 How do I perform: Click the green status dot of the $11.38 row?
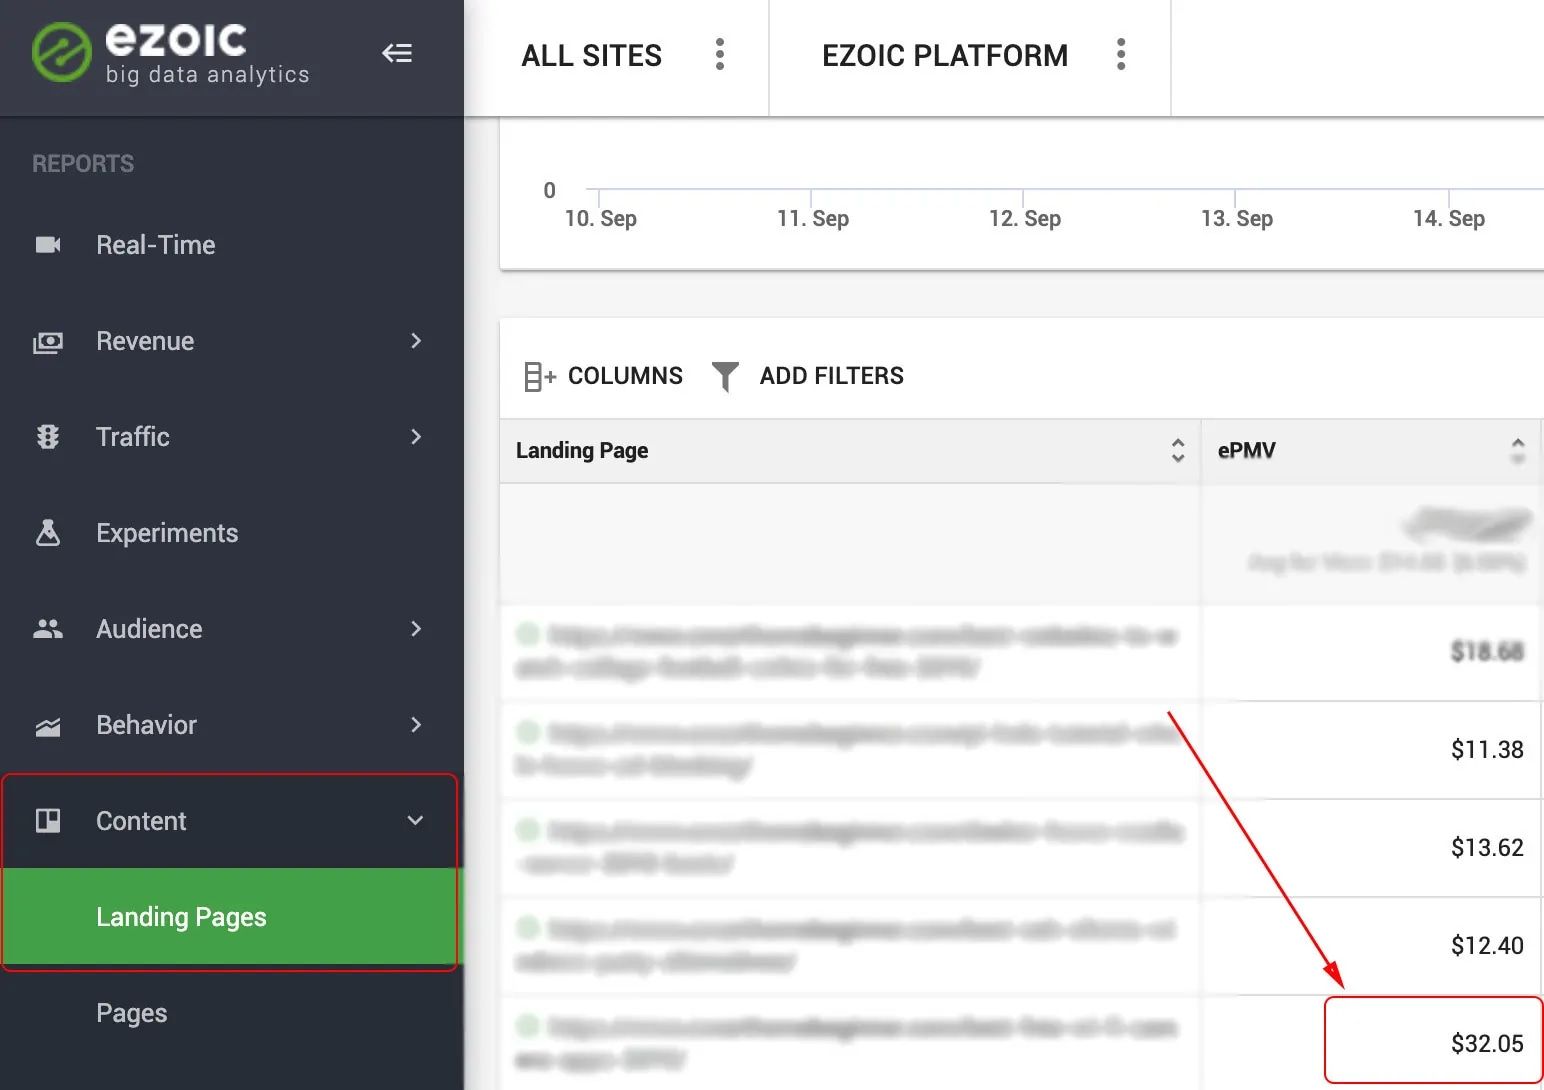pos(528,732)
